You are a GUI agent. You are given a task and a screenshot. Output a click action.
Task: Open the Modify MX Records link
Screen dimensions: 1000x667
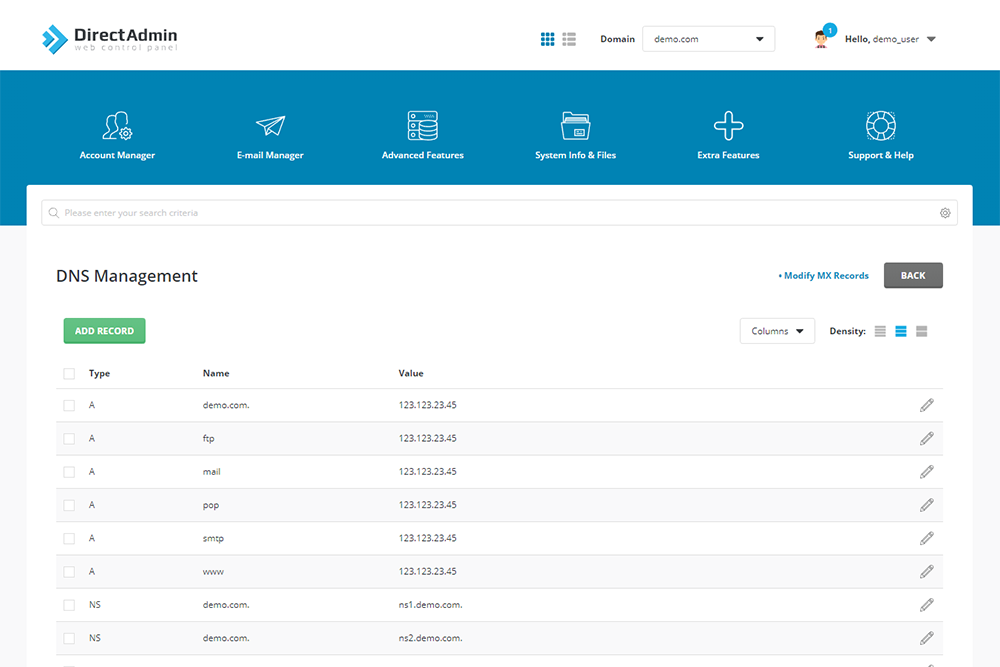coord(823,275)
